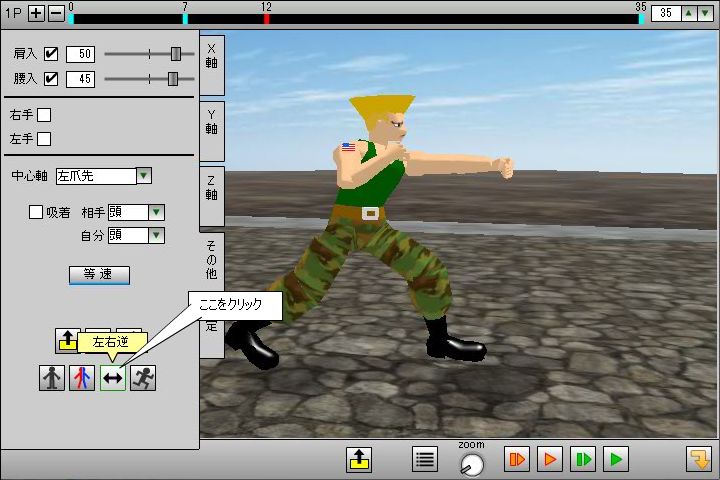Click the 腰入 slider handle
Viewport: 720px width, 480px height.
[x=173, y=79]
